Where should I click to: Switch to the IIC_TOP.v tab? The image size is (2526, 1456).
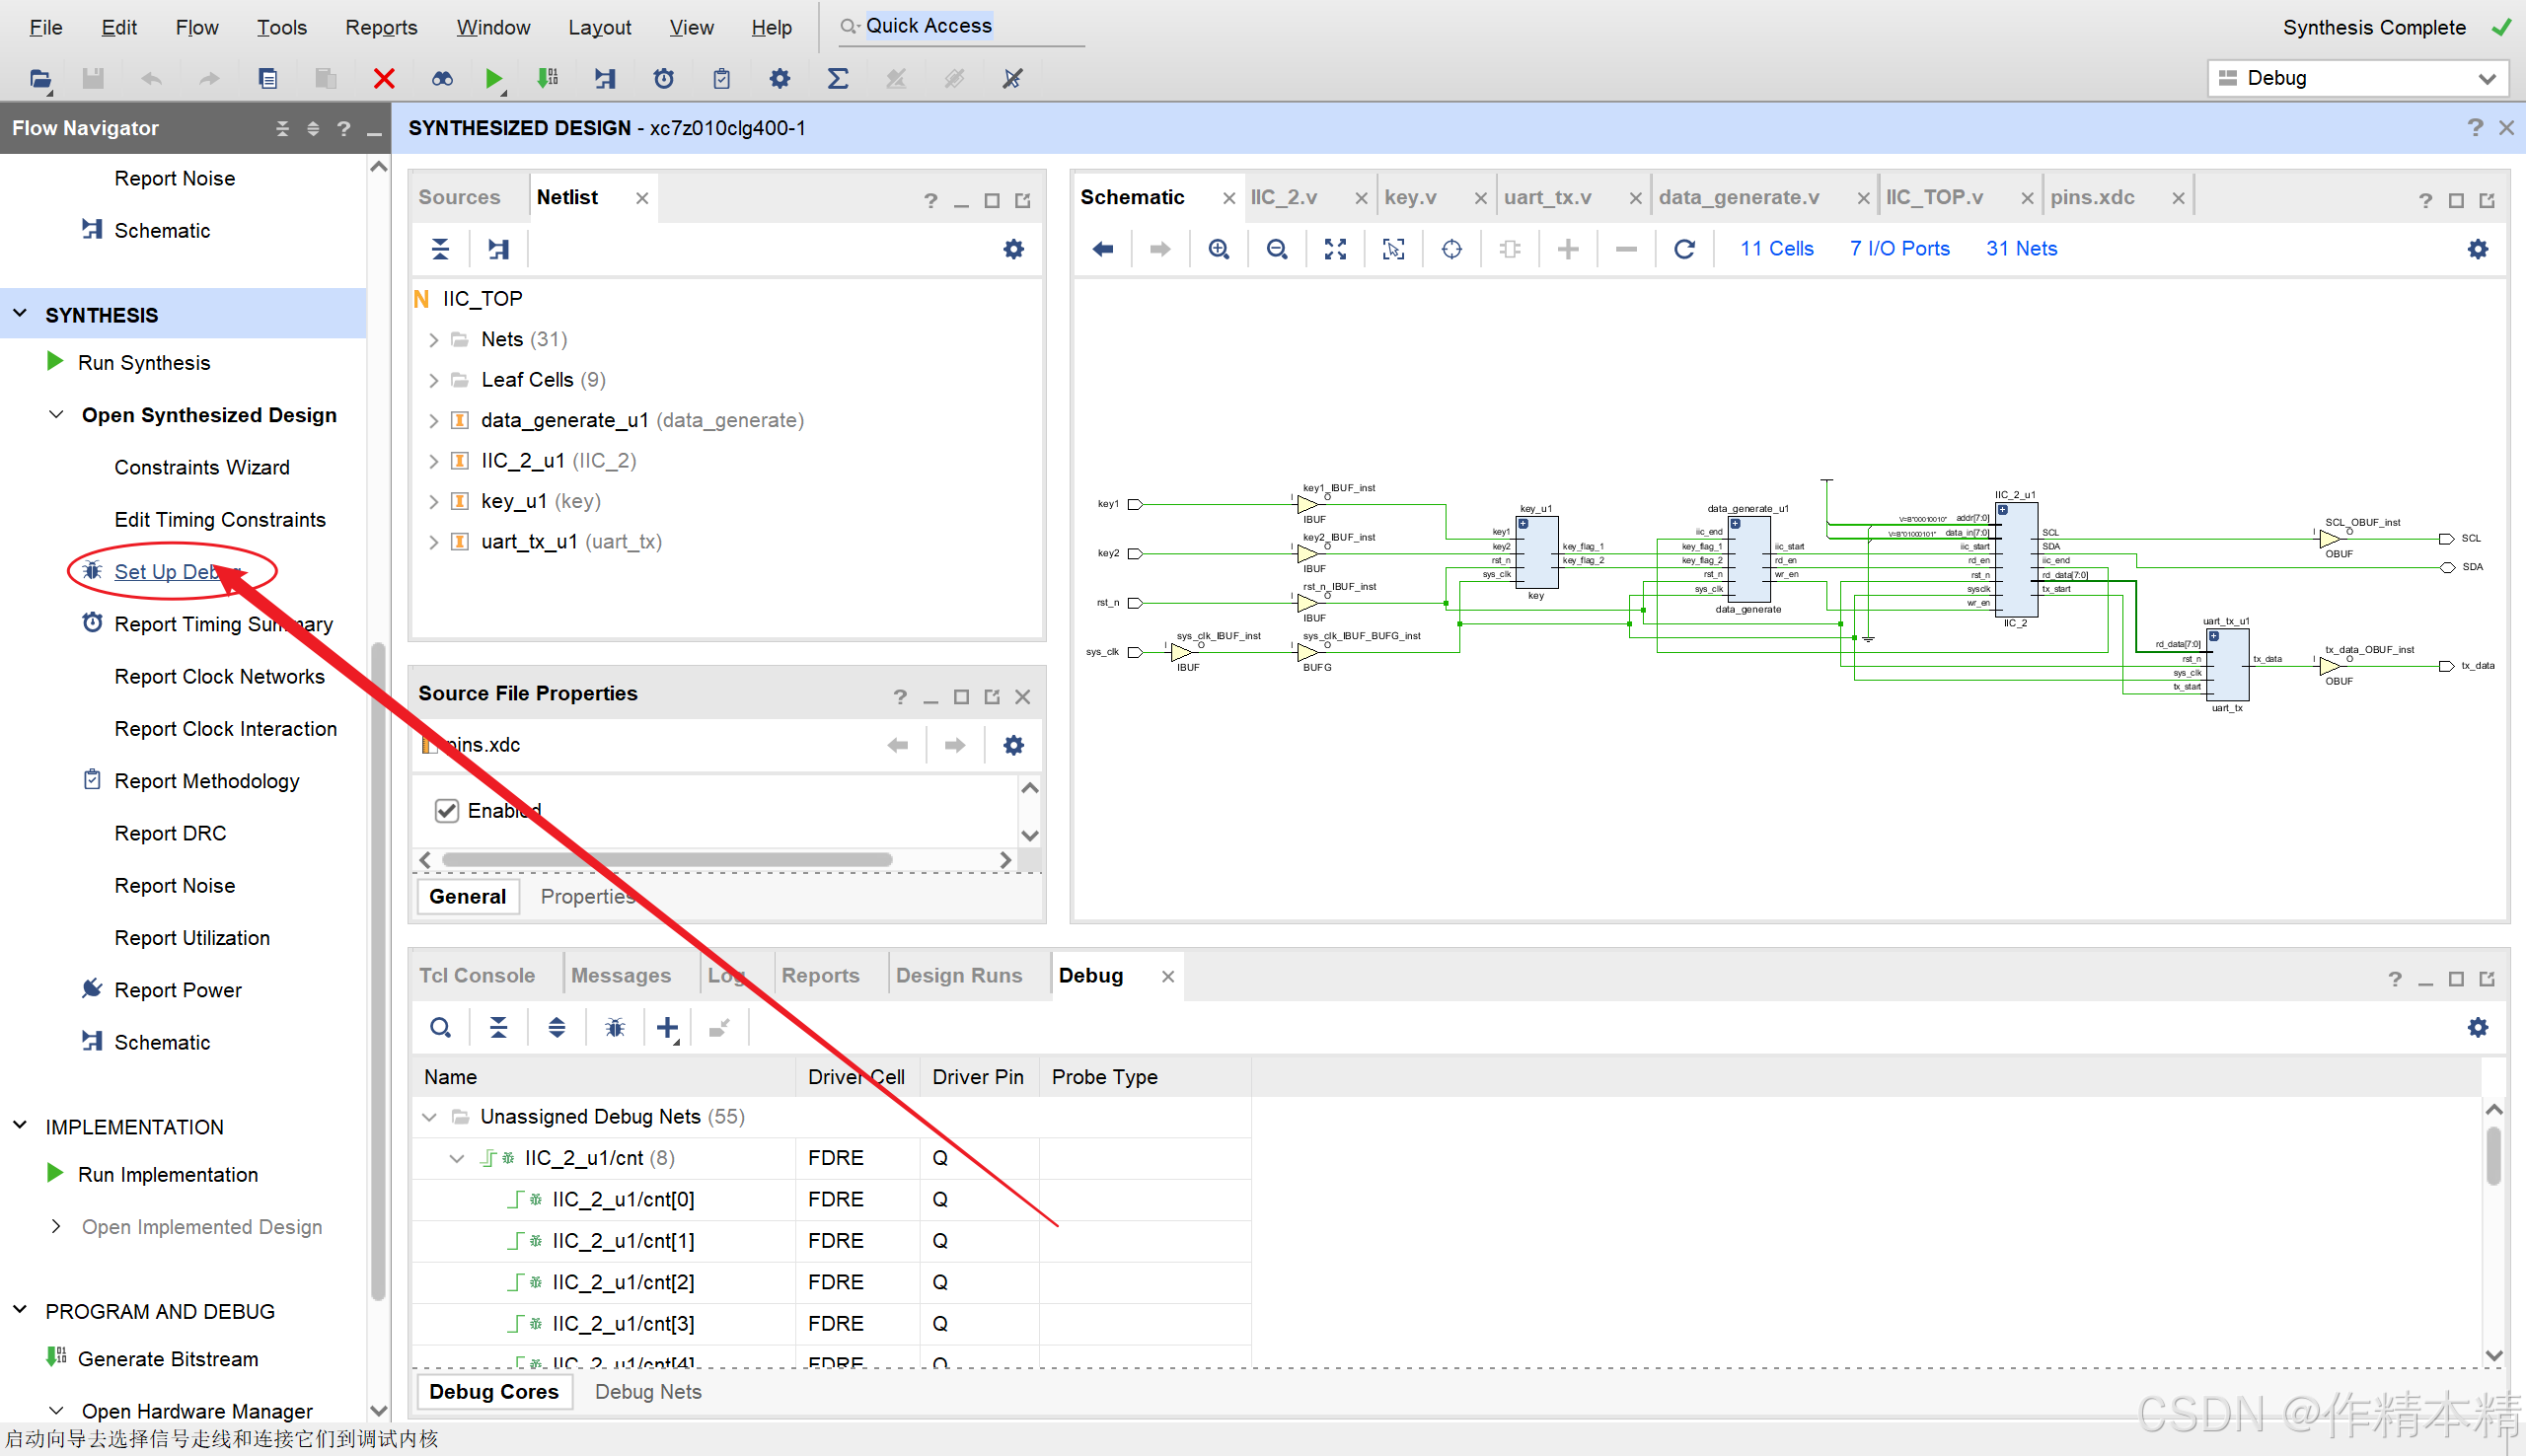1934,197
